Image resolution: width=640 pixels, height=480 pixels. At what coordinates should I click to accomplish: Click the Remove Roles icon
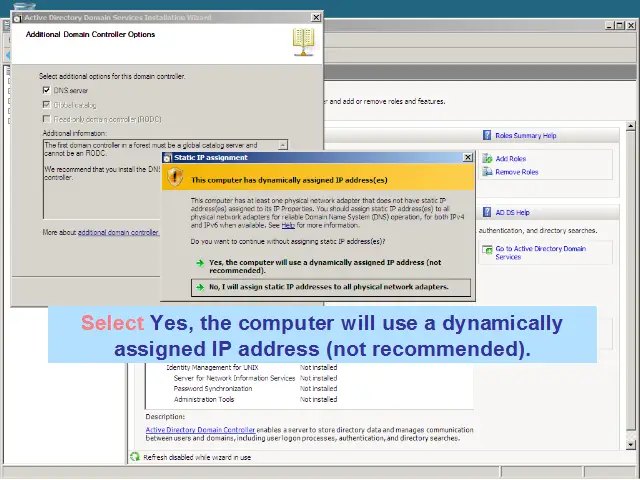[487, 172]
